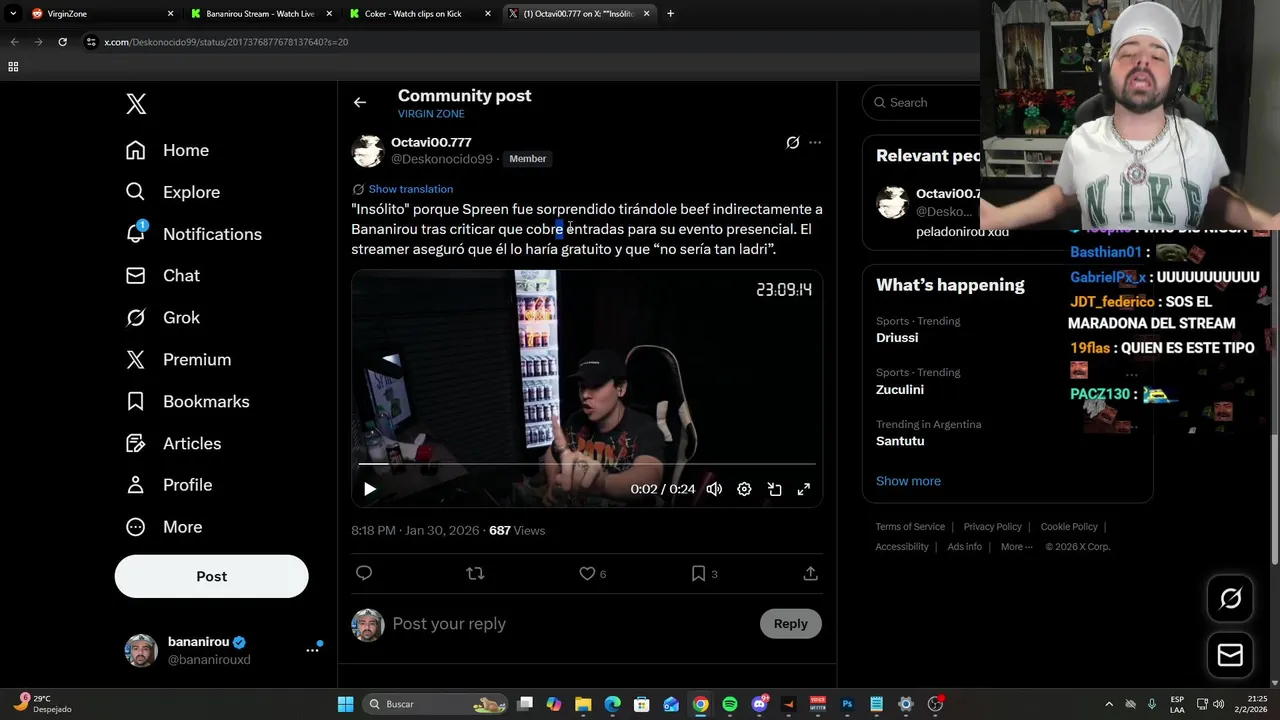Open Grok from the sidebar
Image resolution: width=1280 pixels, height=720 pixels.
tap(162, 318)
